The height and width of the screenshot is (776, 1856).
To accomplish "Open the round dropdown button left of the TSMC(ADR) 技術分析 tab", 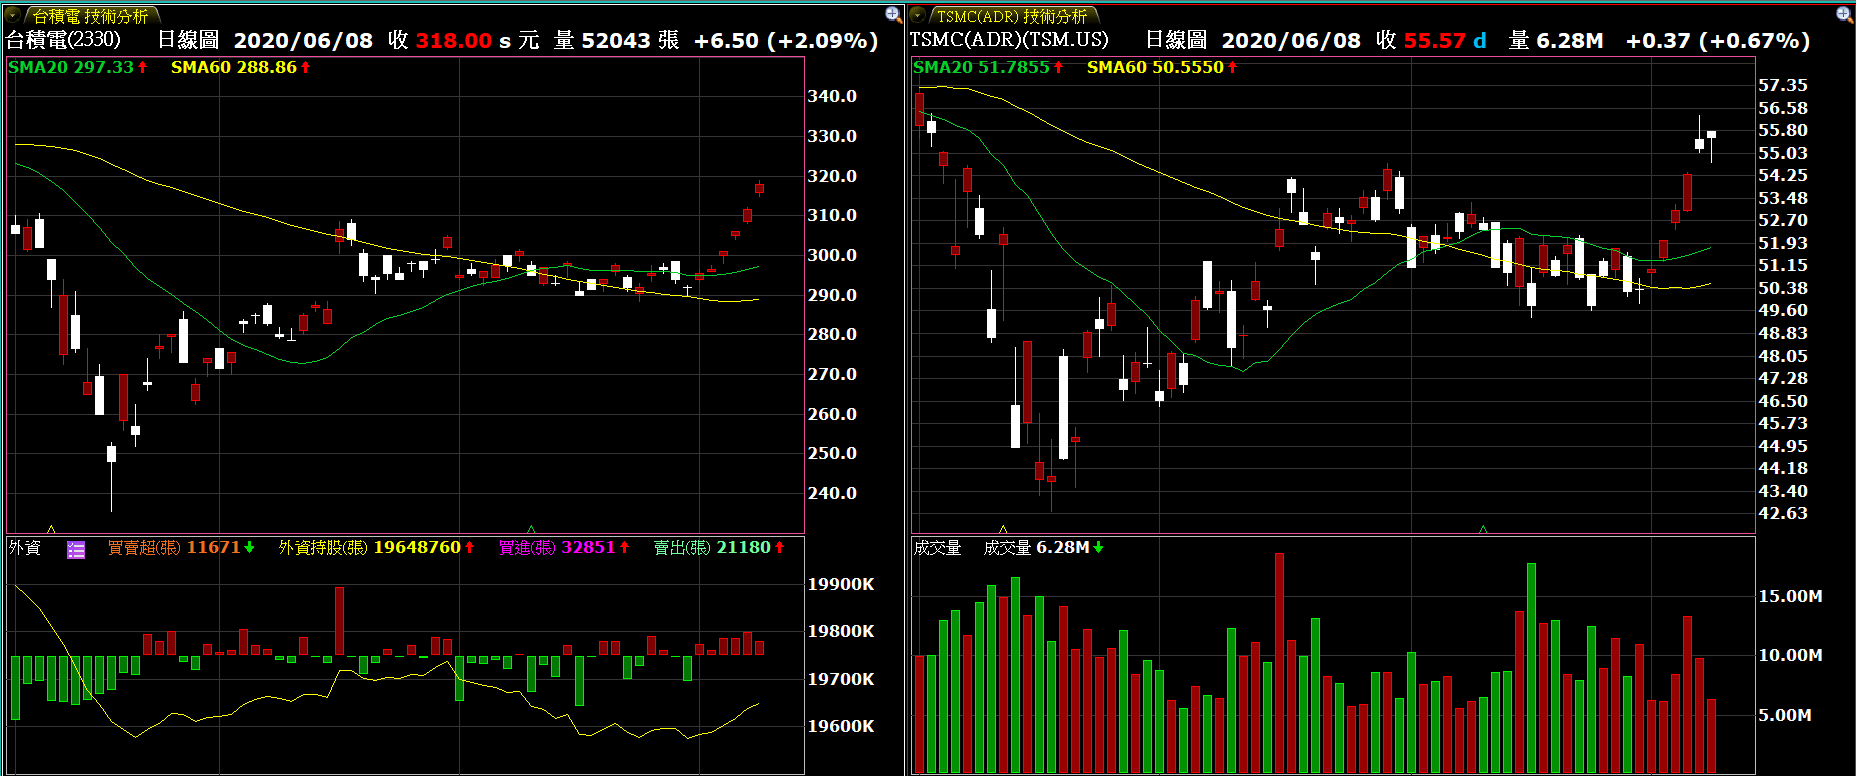I will tap(918, 15).
